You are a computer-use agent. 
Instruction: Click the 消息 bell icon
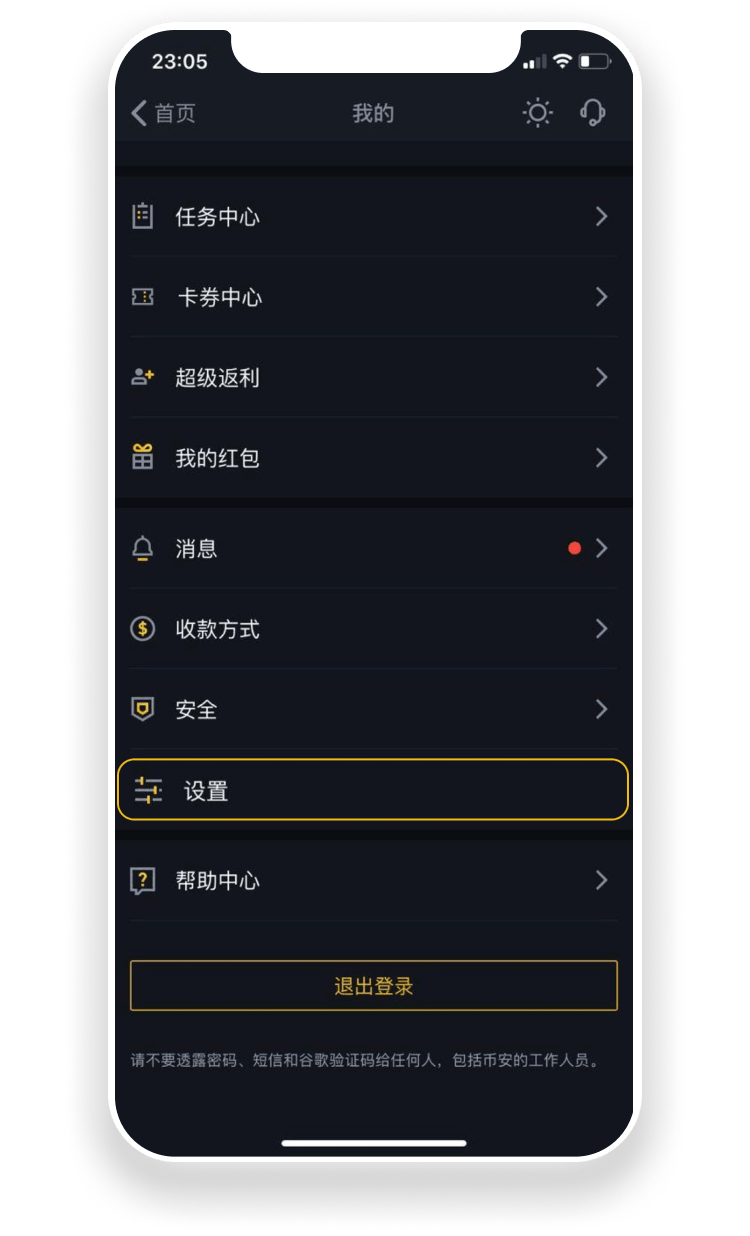[143, 548]
